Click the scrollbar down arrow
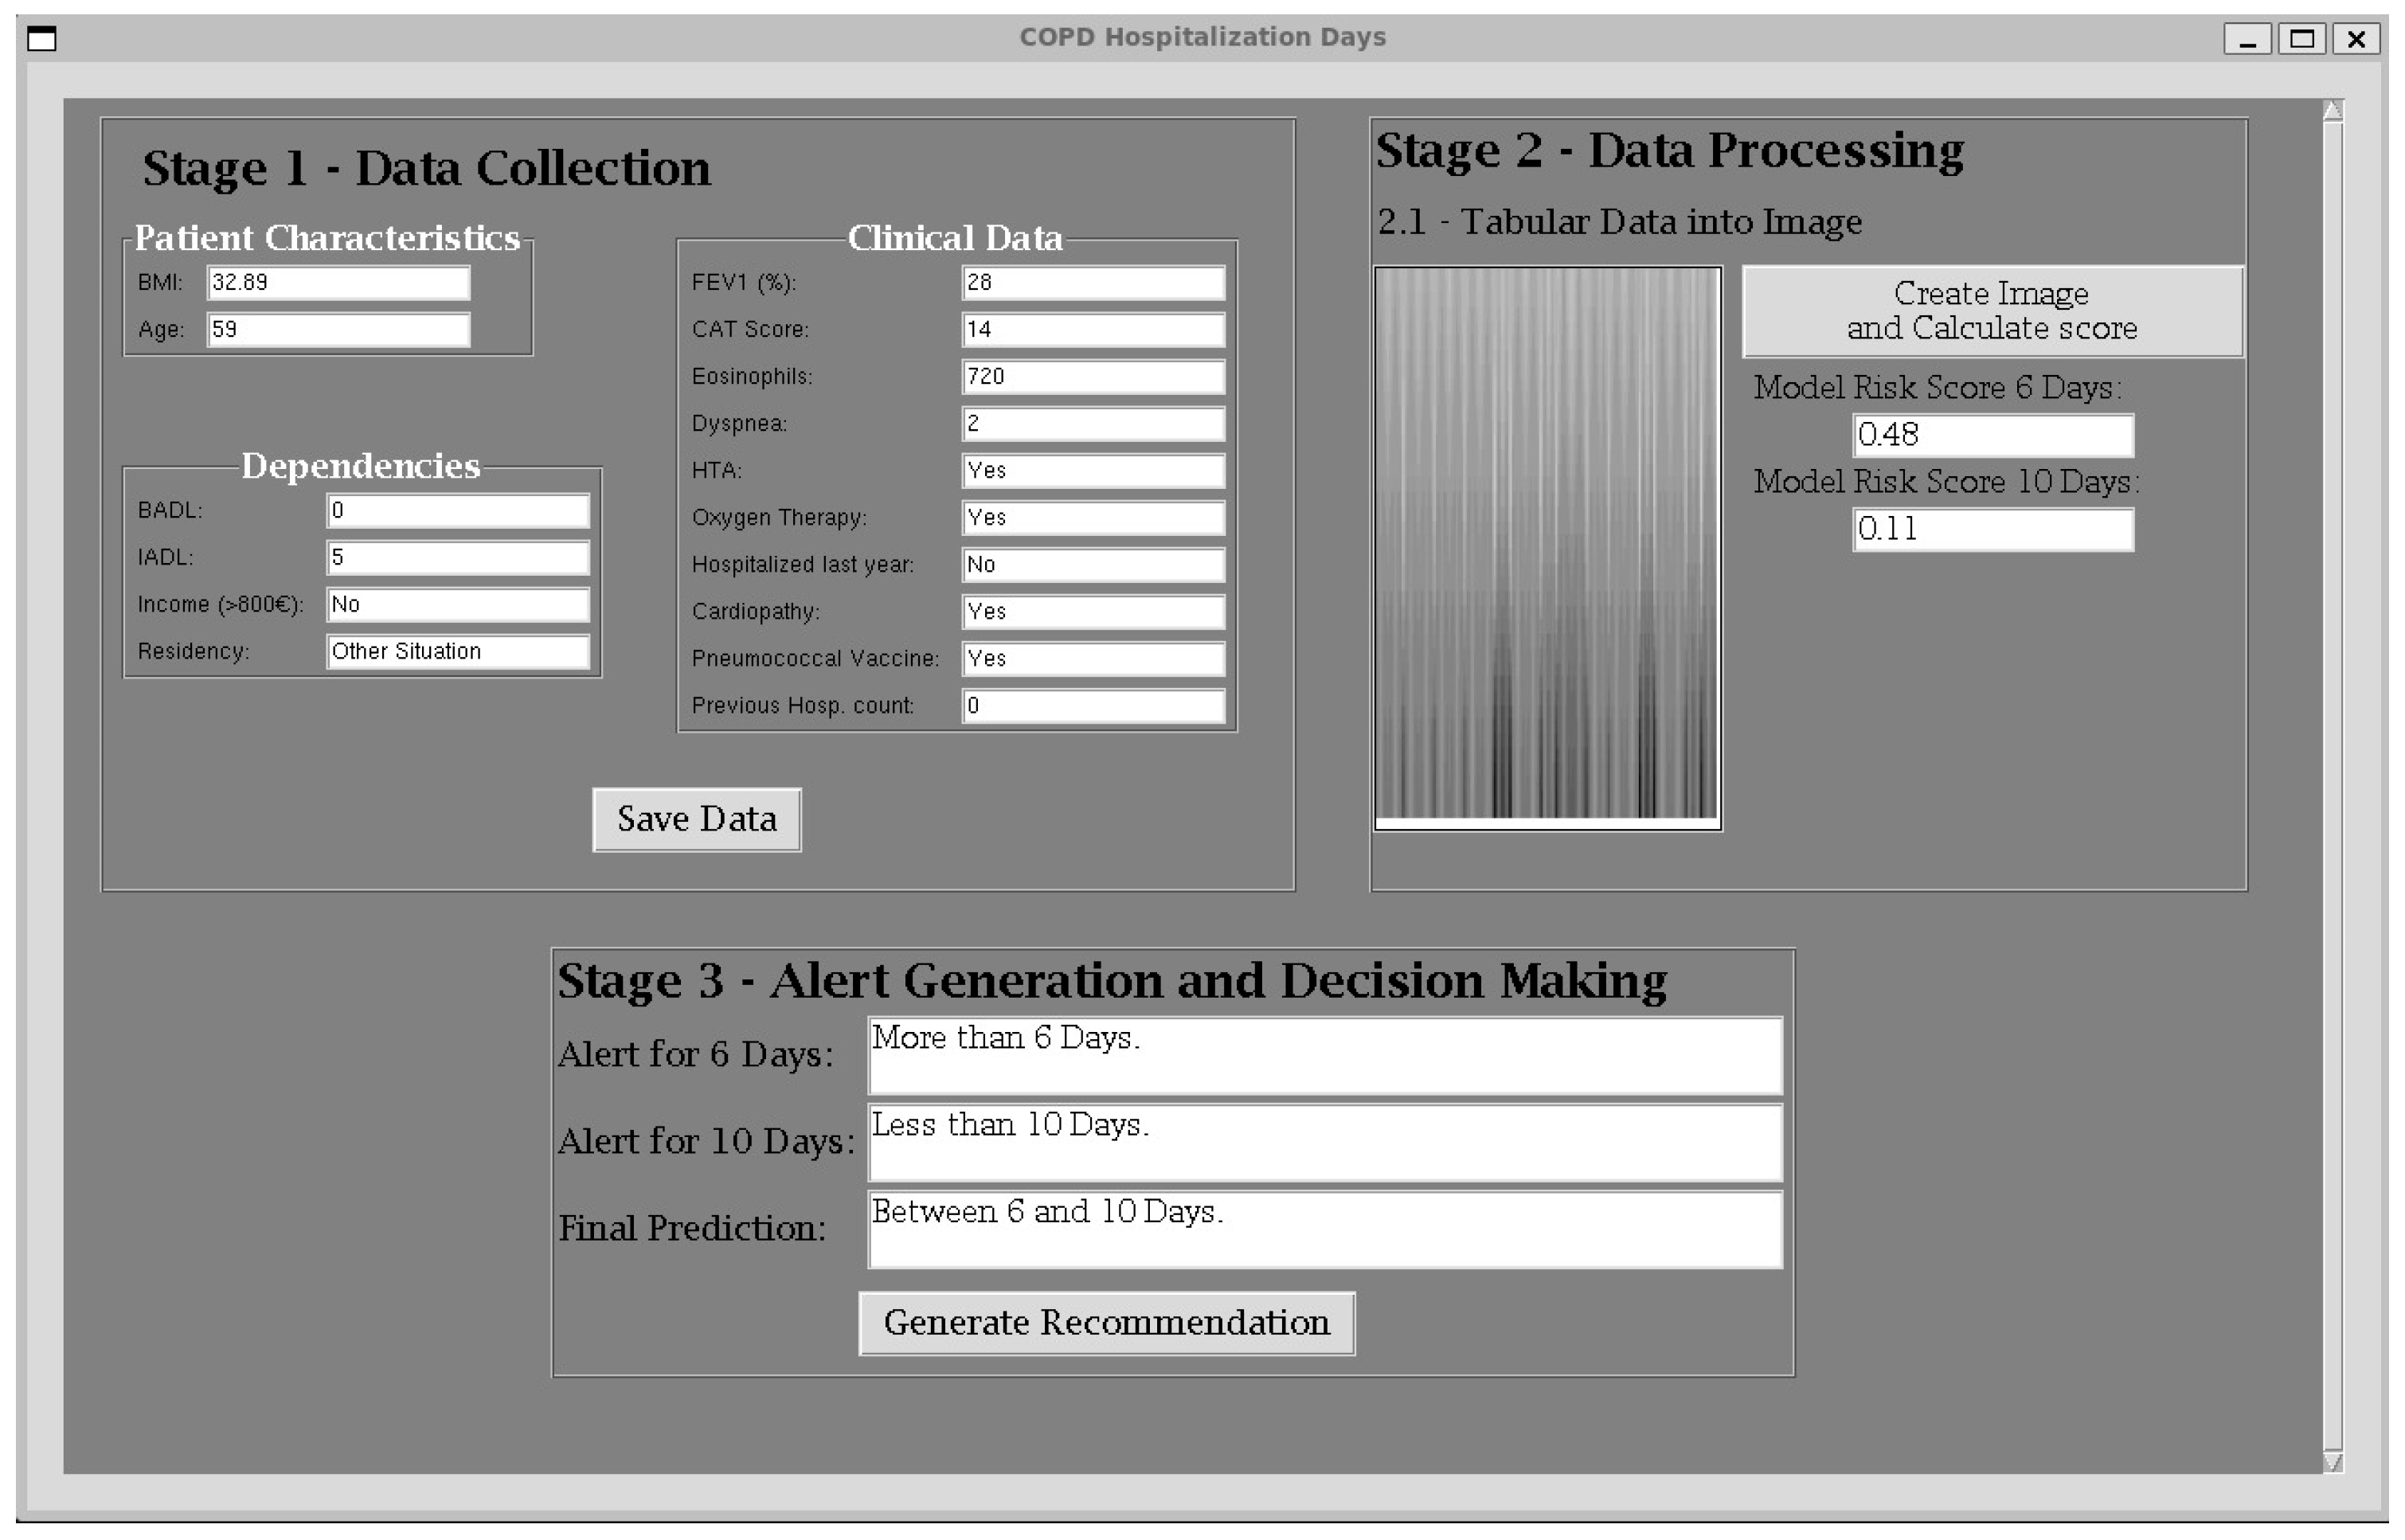Screen dimensions: 2405x1540 2333,1462
